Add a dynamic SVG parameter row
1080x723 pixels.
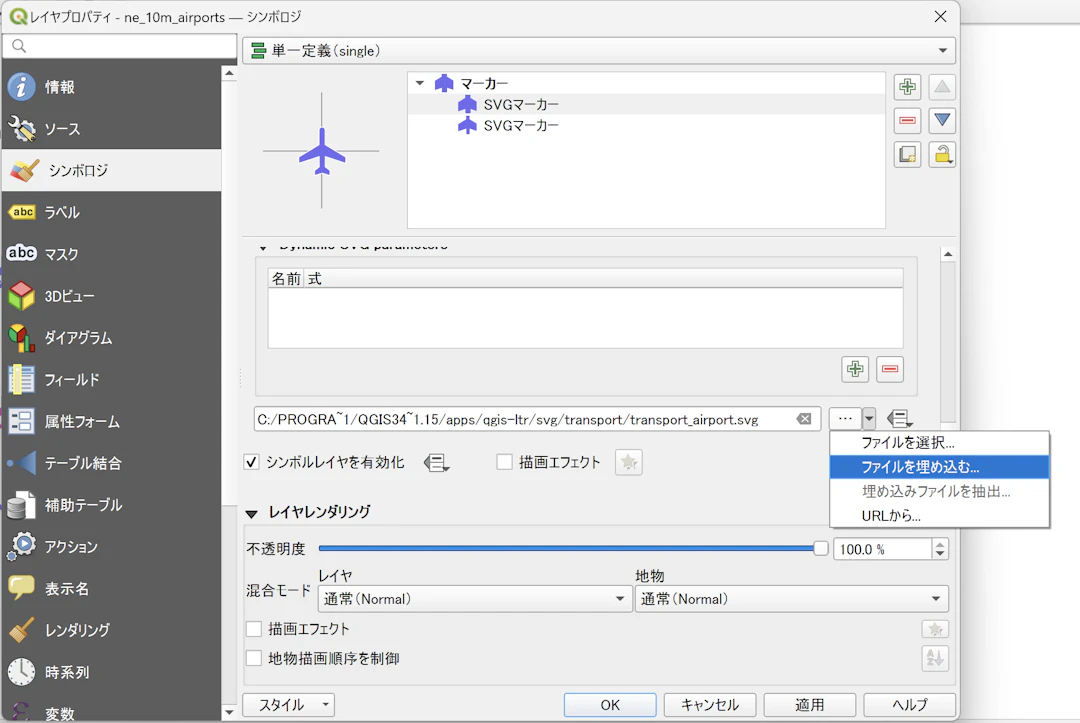click(x=855, y=369)
